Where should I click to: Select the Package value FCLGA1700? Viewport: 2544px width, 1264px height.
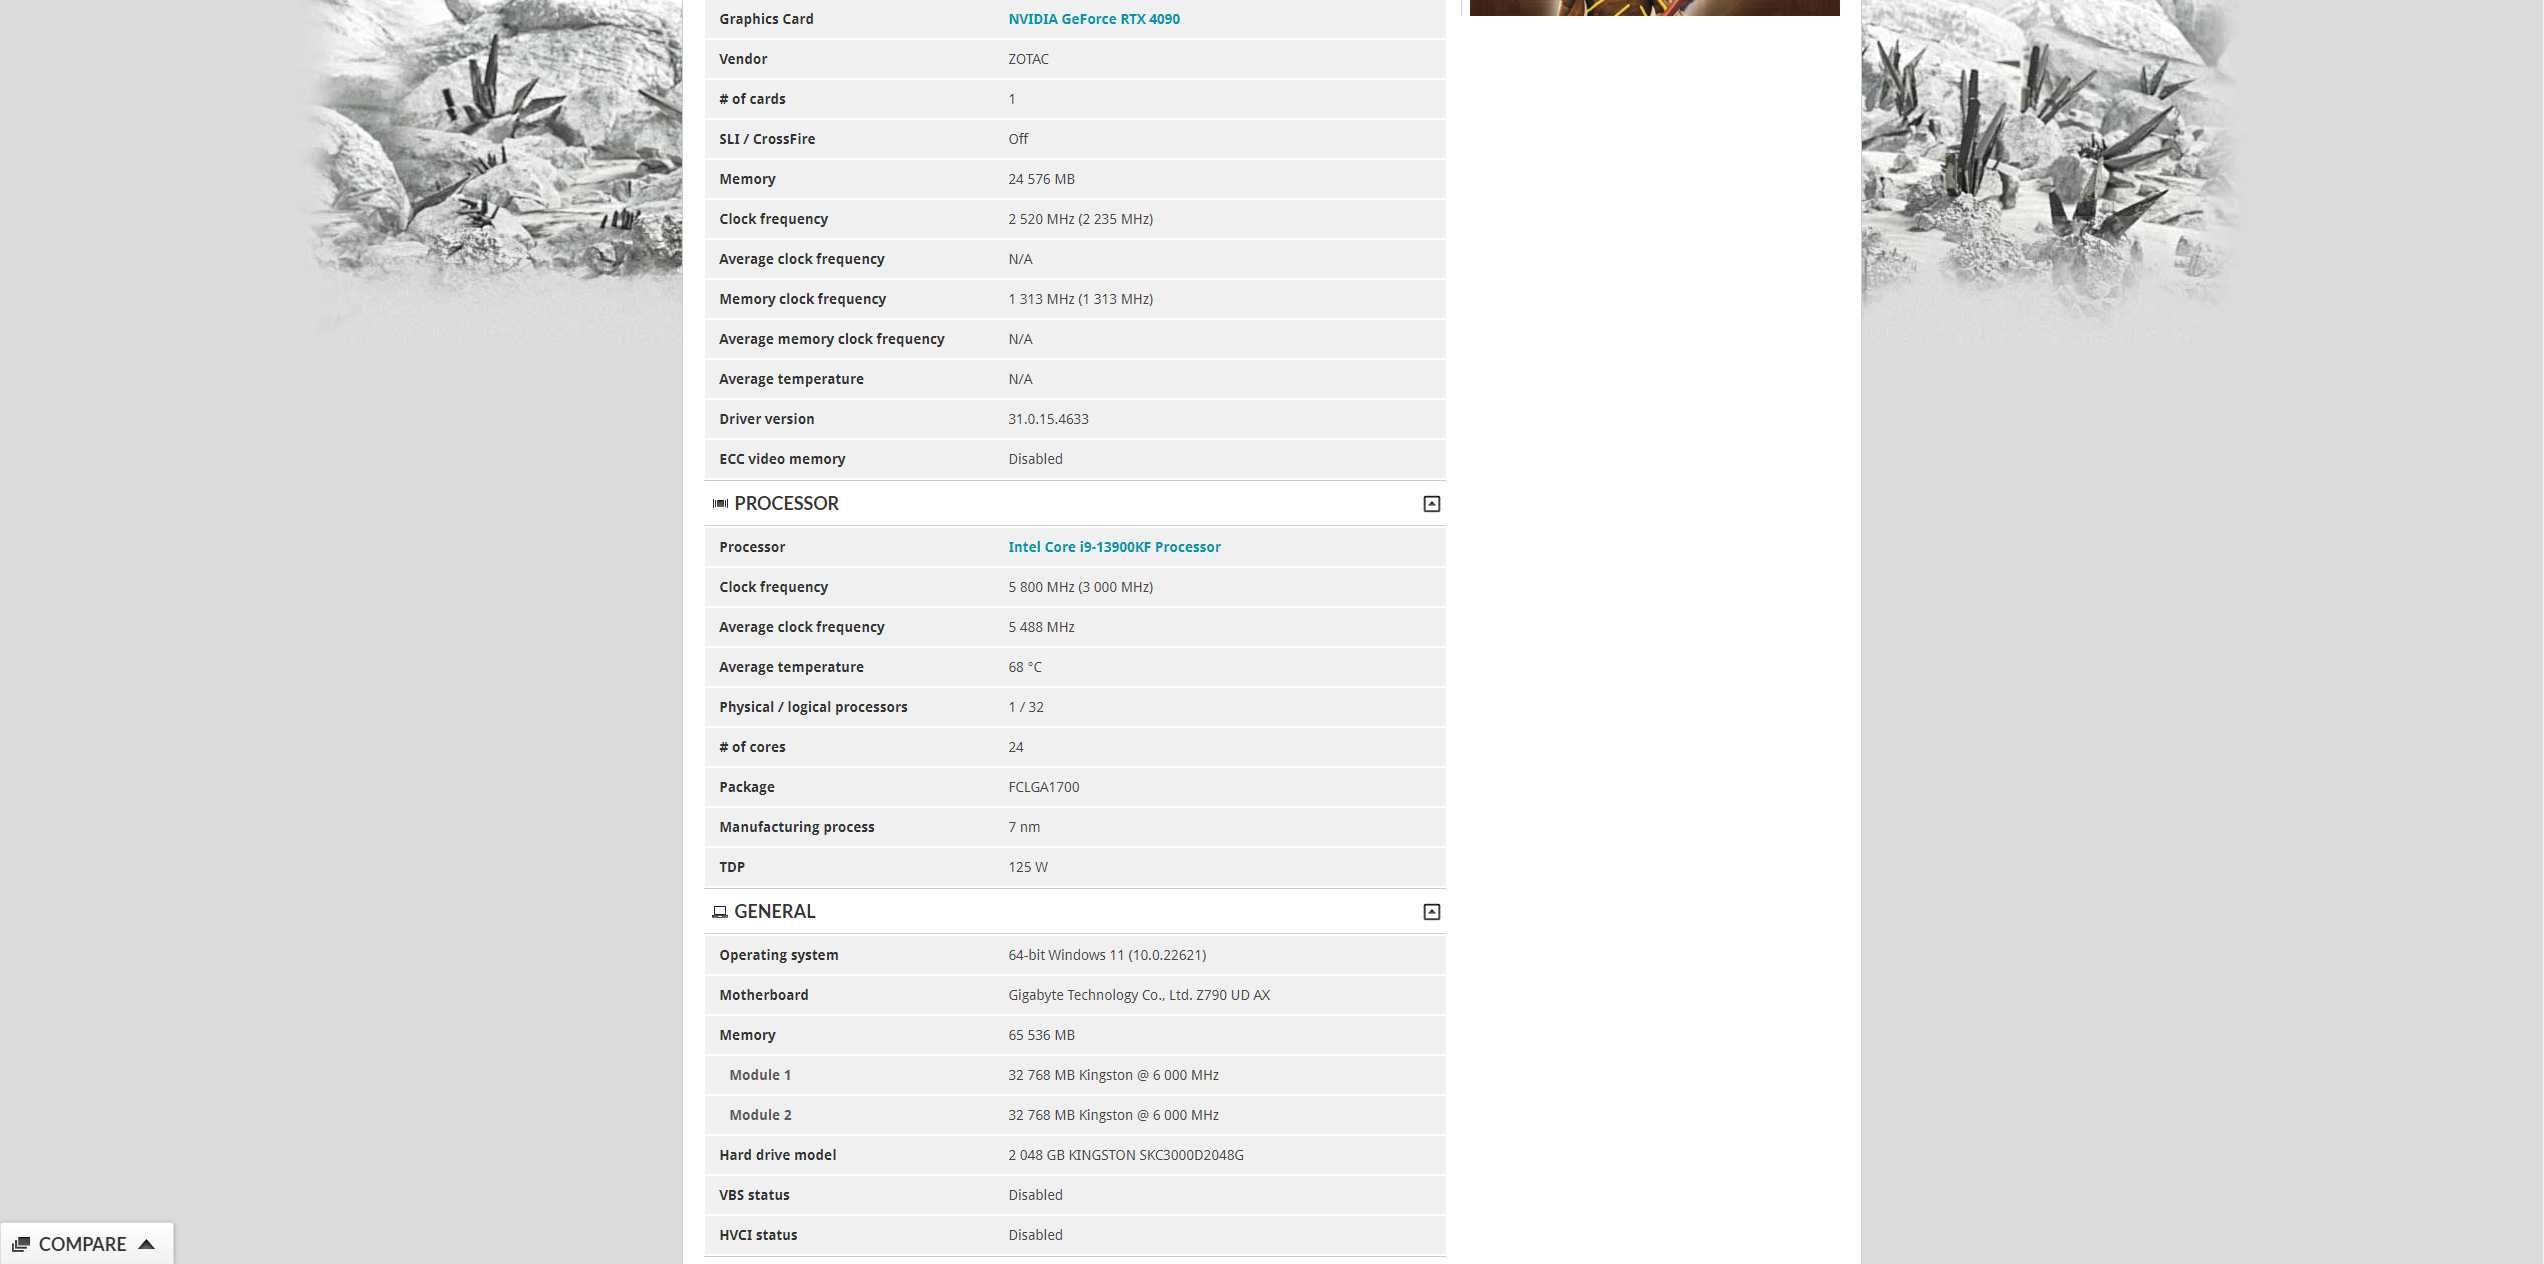click(1044, 787)
